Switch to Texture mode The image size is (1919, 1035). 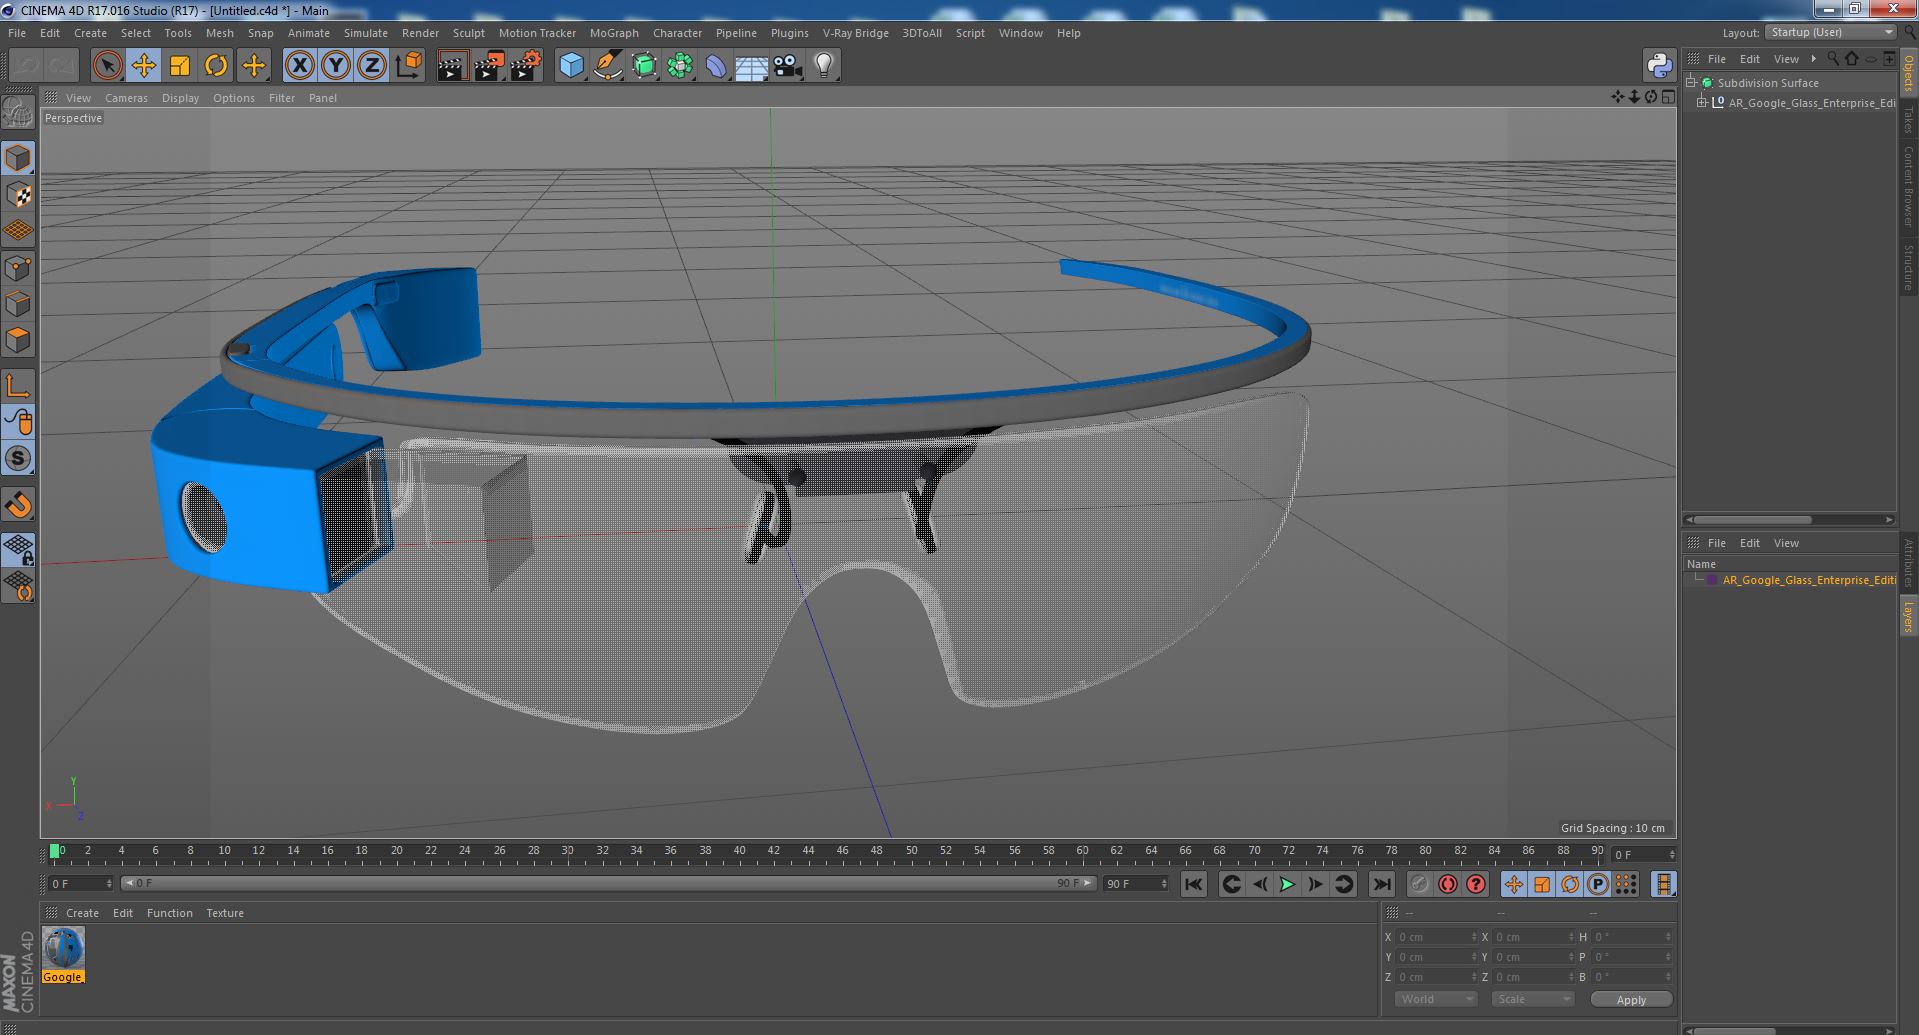18,194
